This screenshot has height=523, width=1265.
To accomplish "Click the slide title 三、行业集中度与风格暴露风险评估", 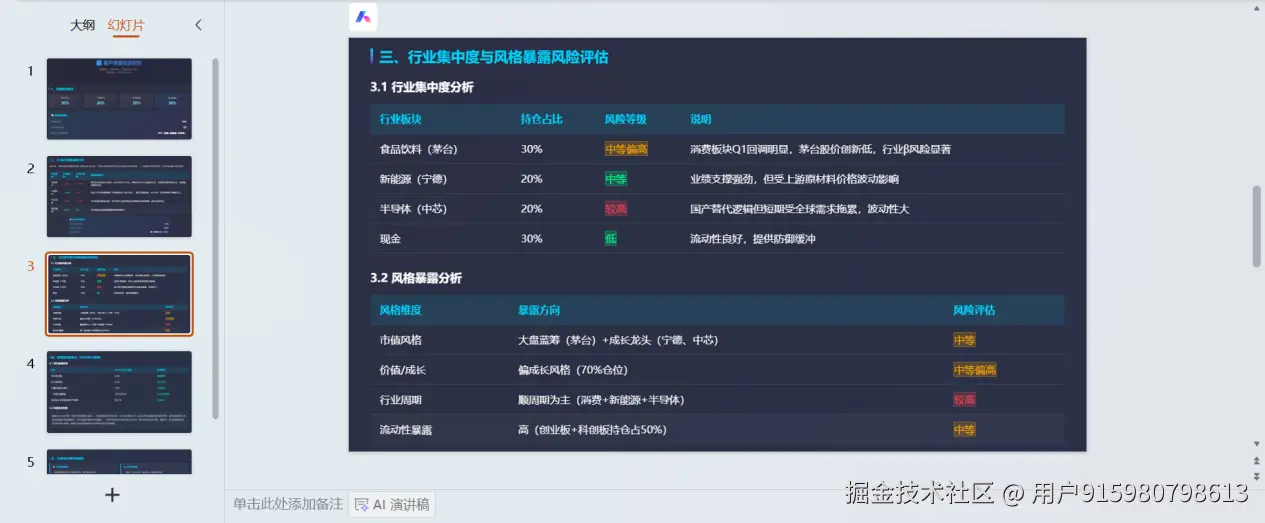I will 494,57.
